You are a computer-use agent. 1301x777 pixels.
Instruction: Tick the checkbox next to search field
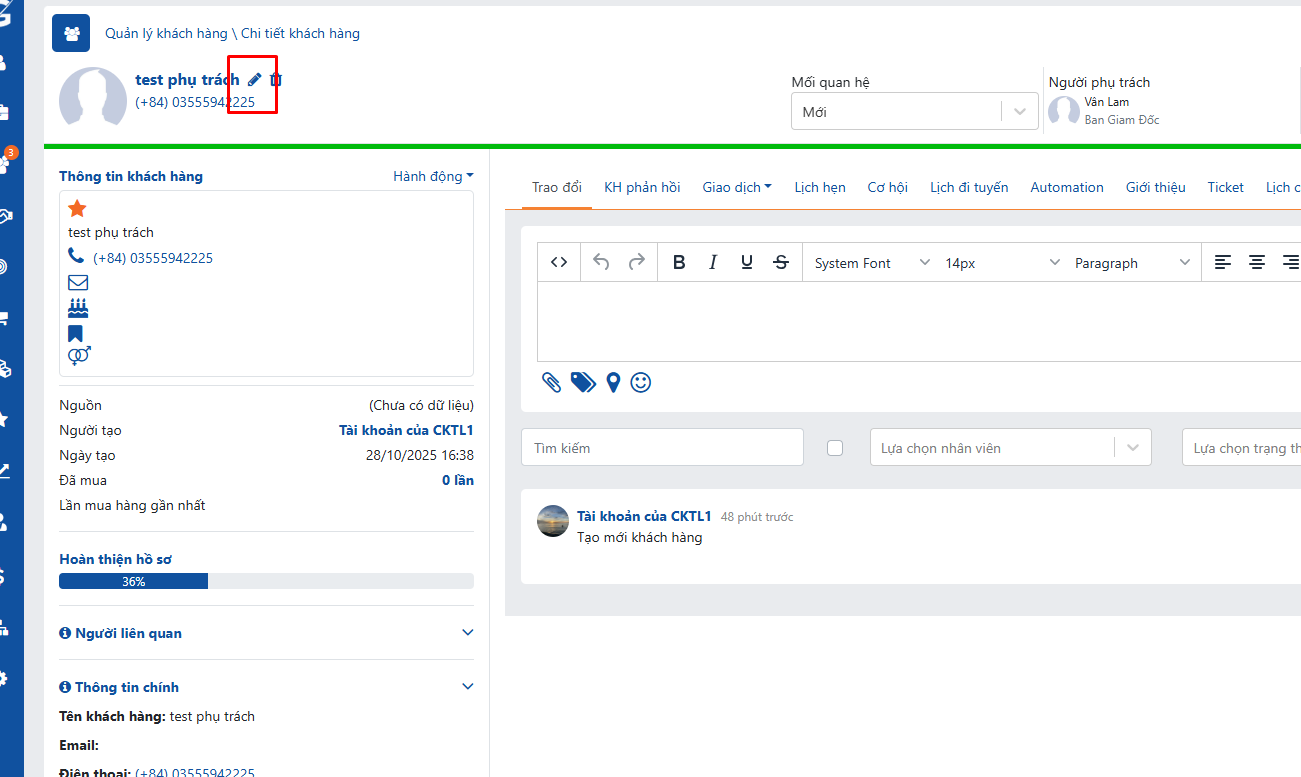coord(835,448)
